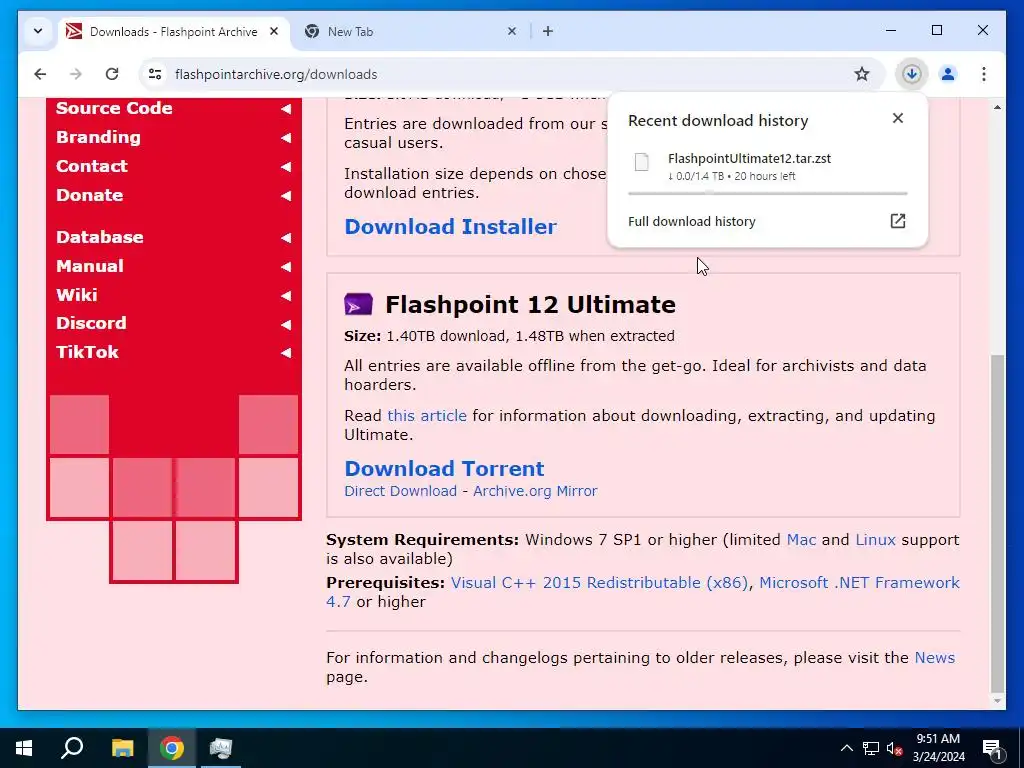Click the FlashpointUltimate12.tar.zst file icon

point(641,162)
